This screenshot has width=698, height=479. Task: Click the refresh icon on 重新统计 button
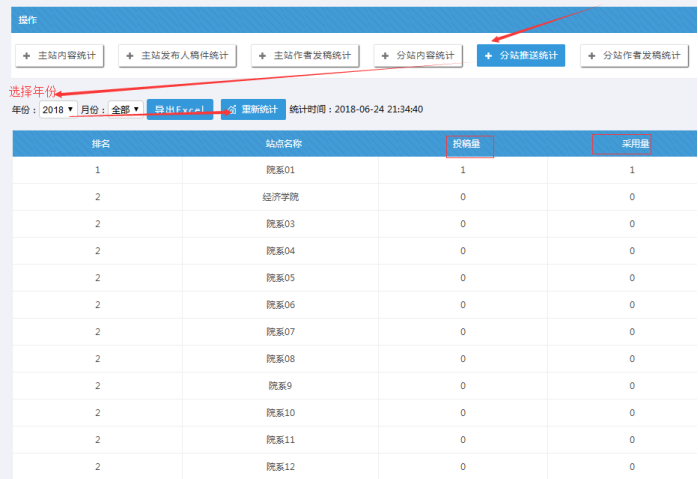click(232, 109)
